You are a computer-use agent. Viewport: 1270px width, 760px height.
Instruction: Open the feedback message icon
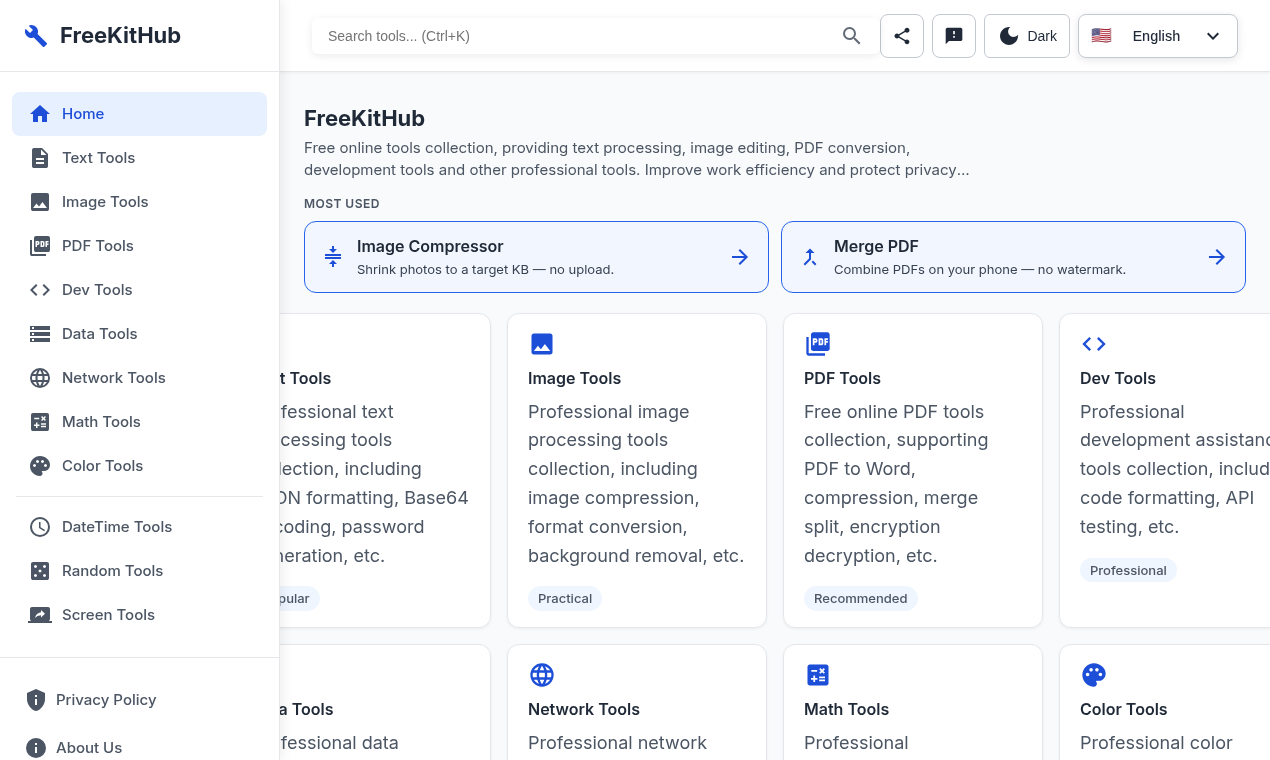point(954,36)
